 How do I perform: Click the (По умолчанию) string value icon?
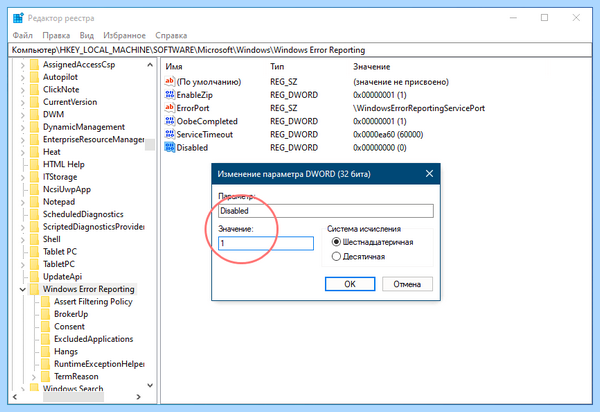coord(170,81)
